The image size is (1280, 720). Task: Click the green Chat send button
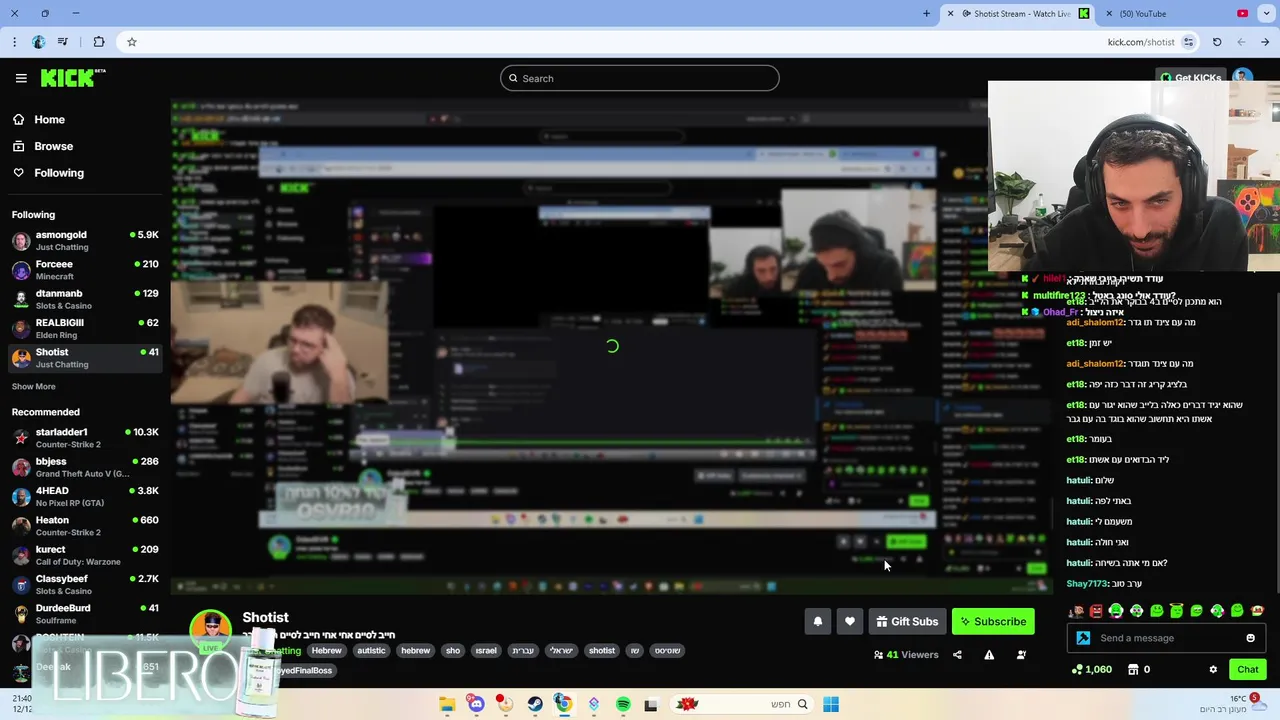click(x=1247, y=669)
